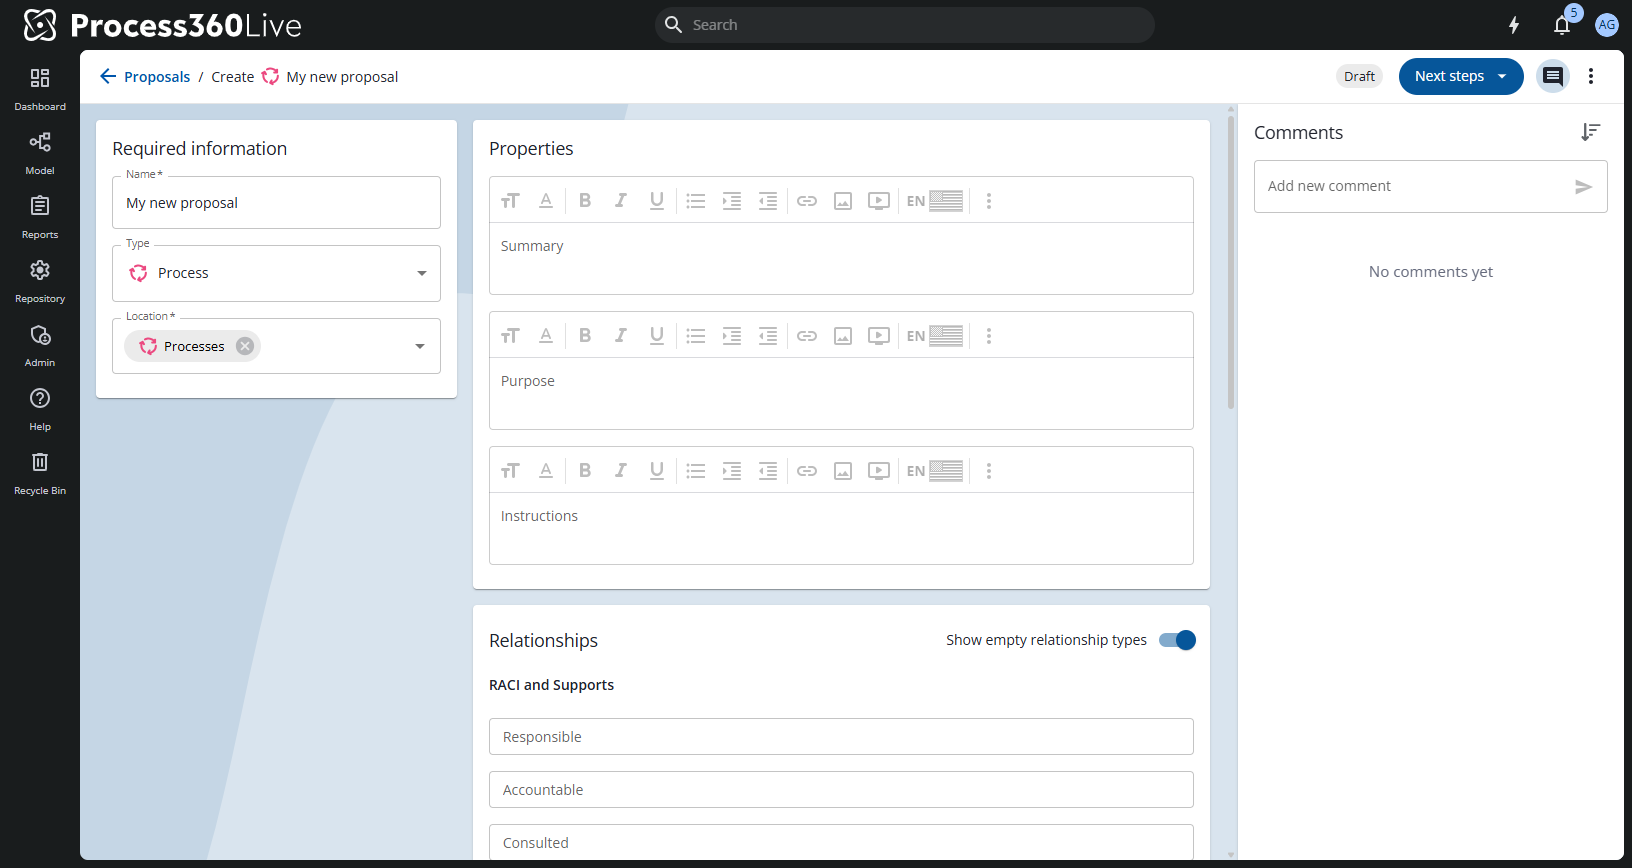Toggle Show empty relationship types switch
1632x868 pixels.
click(1177, 640)
